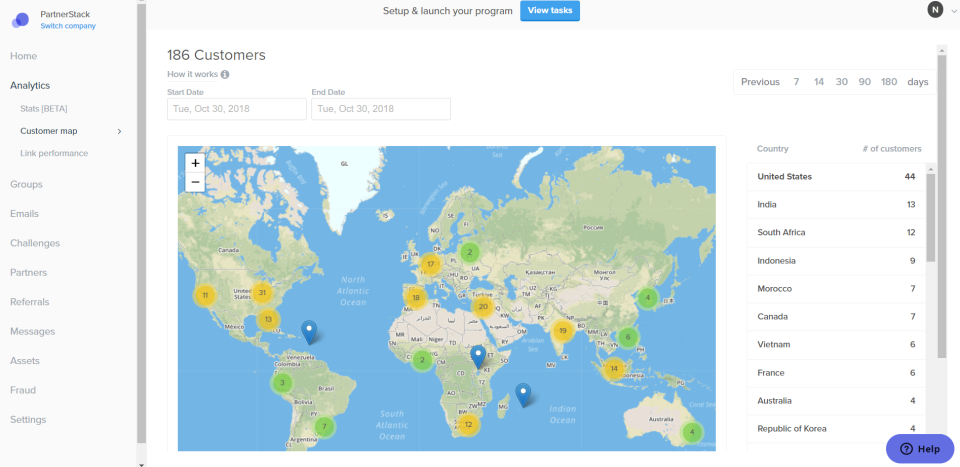Open the user avatar N menu
This screenshot has width=960, height=467.
coord(935,10)
